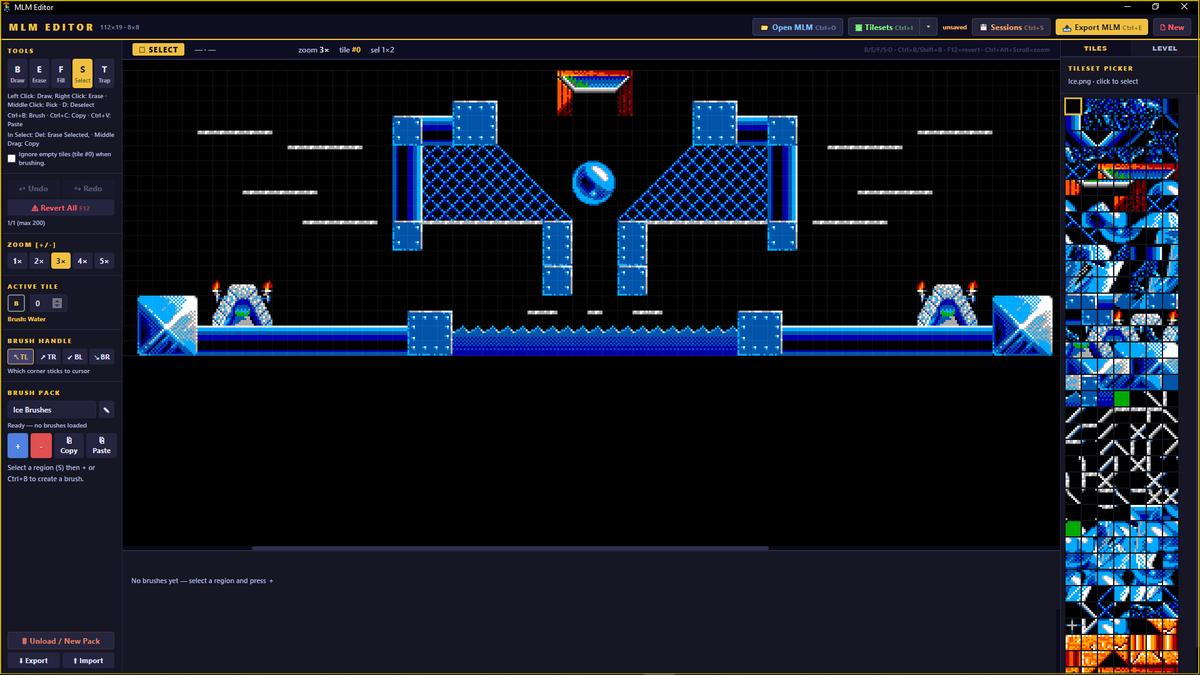Set brush handle to top-left TL
The height and width of the screenshot is (675, 1200).
pos(20,356)
